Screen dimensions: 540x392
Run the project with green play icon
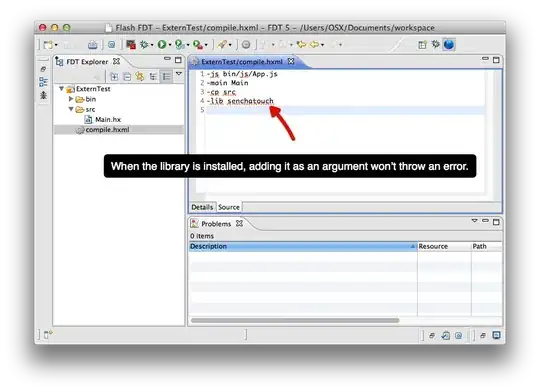click(x=162, y=44)
